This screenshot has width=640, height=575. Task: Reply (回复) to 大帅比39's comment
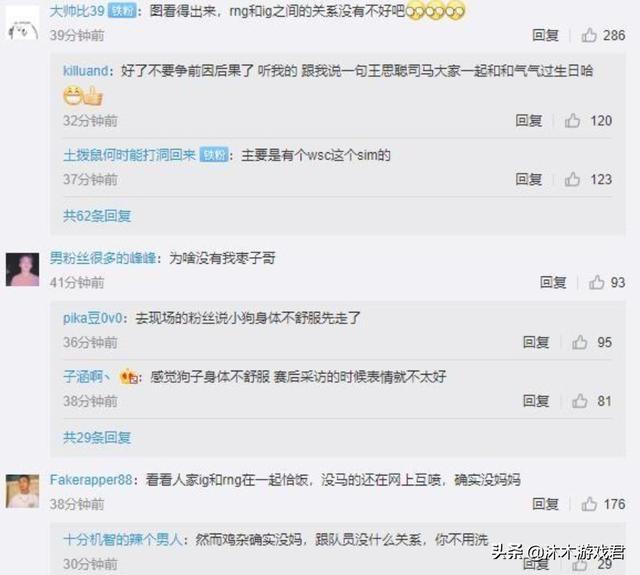tap(545, 36)
